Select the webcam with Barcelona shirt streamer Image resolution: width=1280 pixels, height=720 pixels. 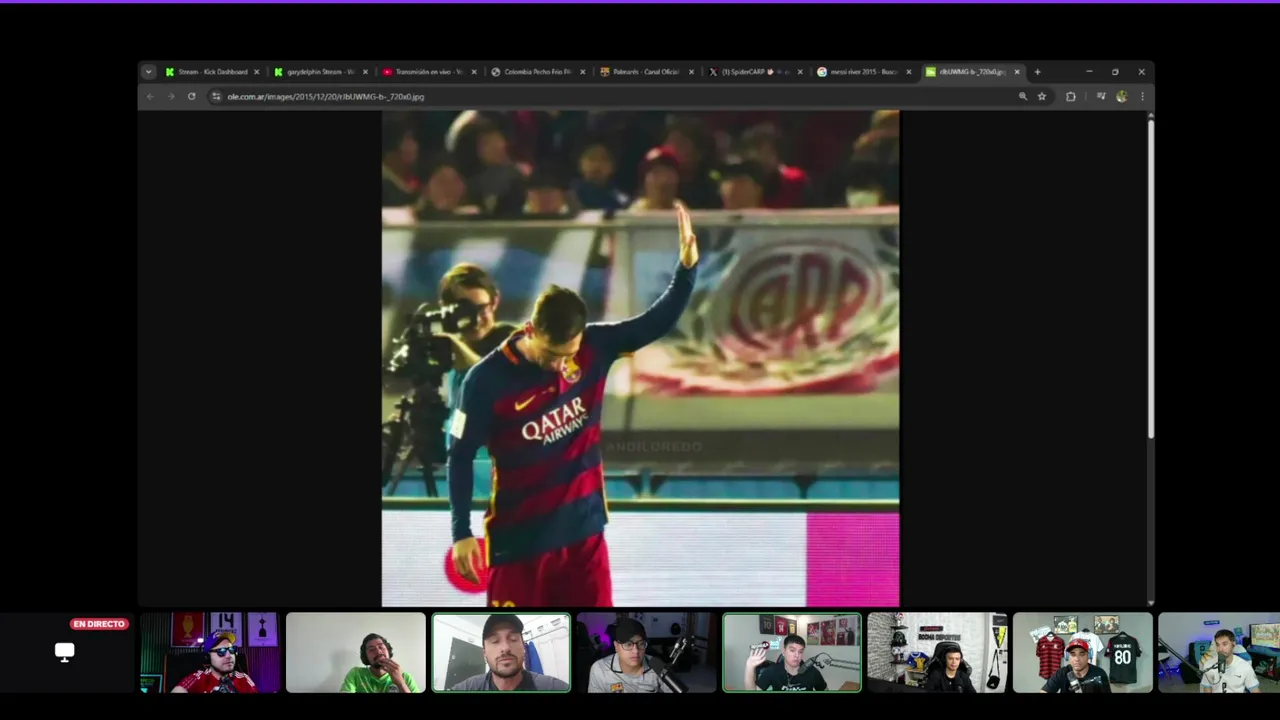[x=646, y=652]
